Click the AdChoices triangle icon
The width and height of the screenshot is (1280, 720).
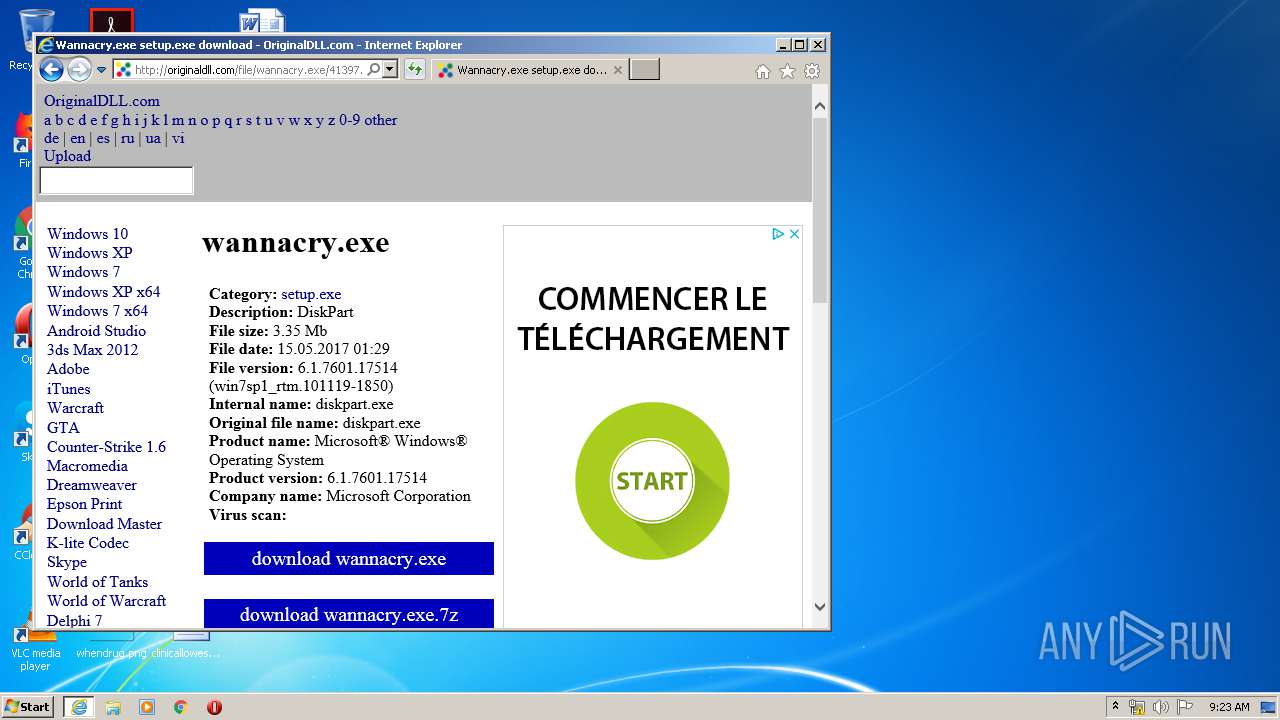778,234
